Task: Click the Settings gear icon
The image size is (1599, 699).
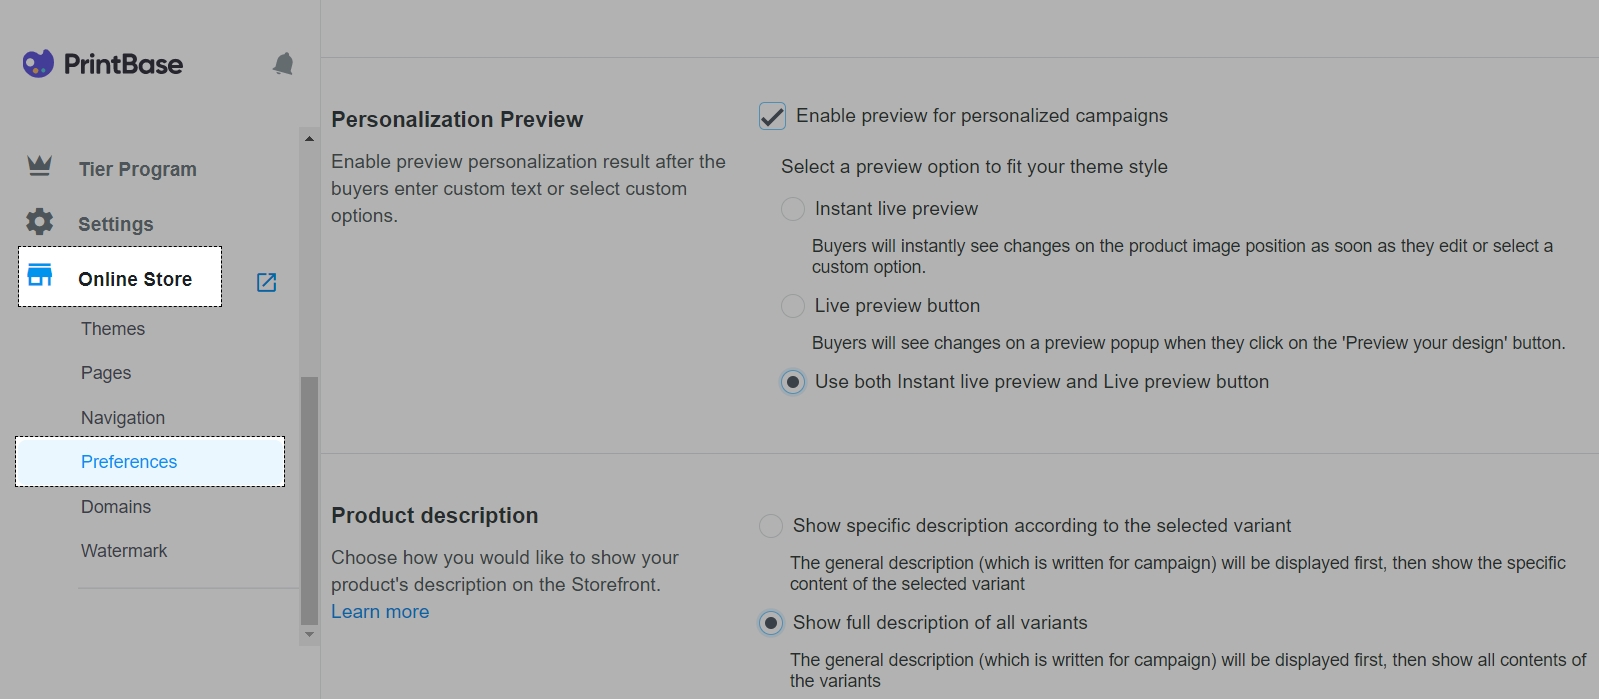Action: (x=39, y=221)
